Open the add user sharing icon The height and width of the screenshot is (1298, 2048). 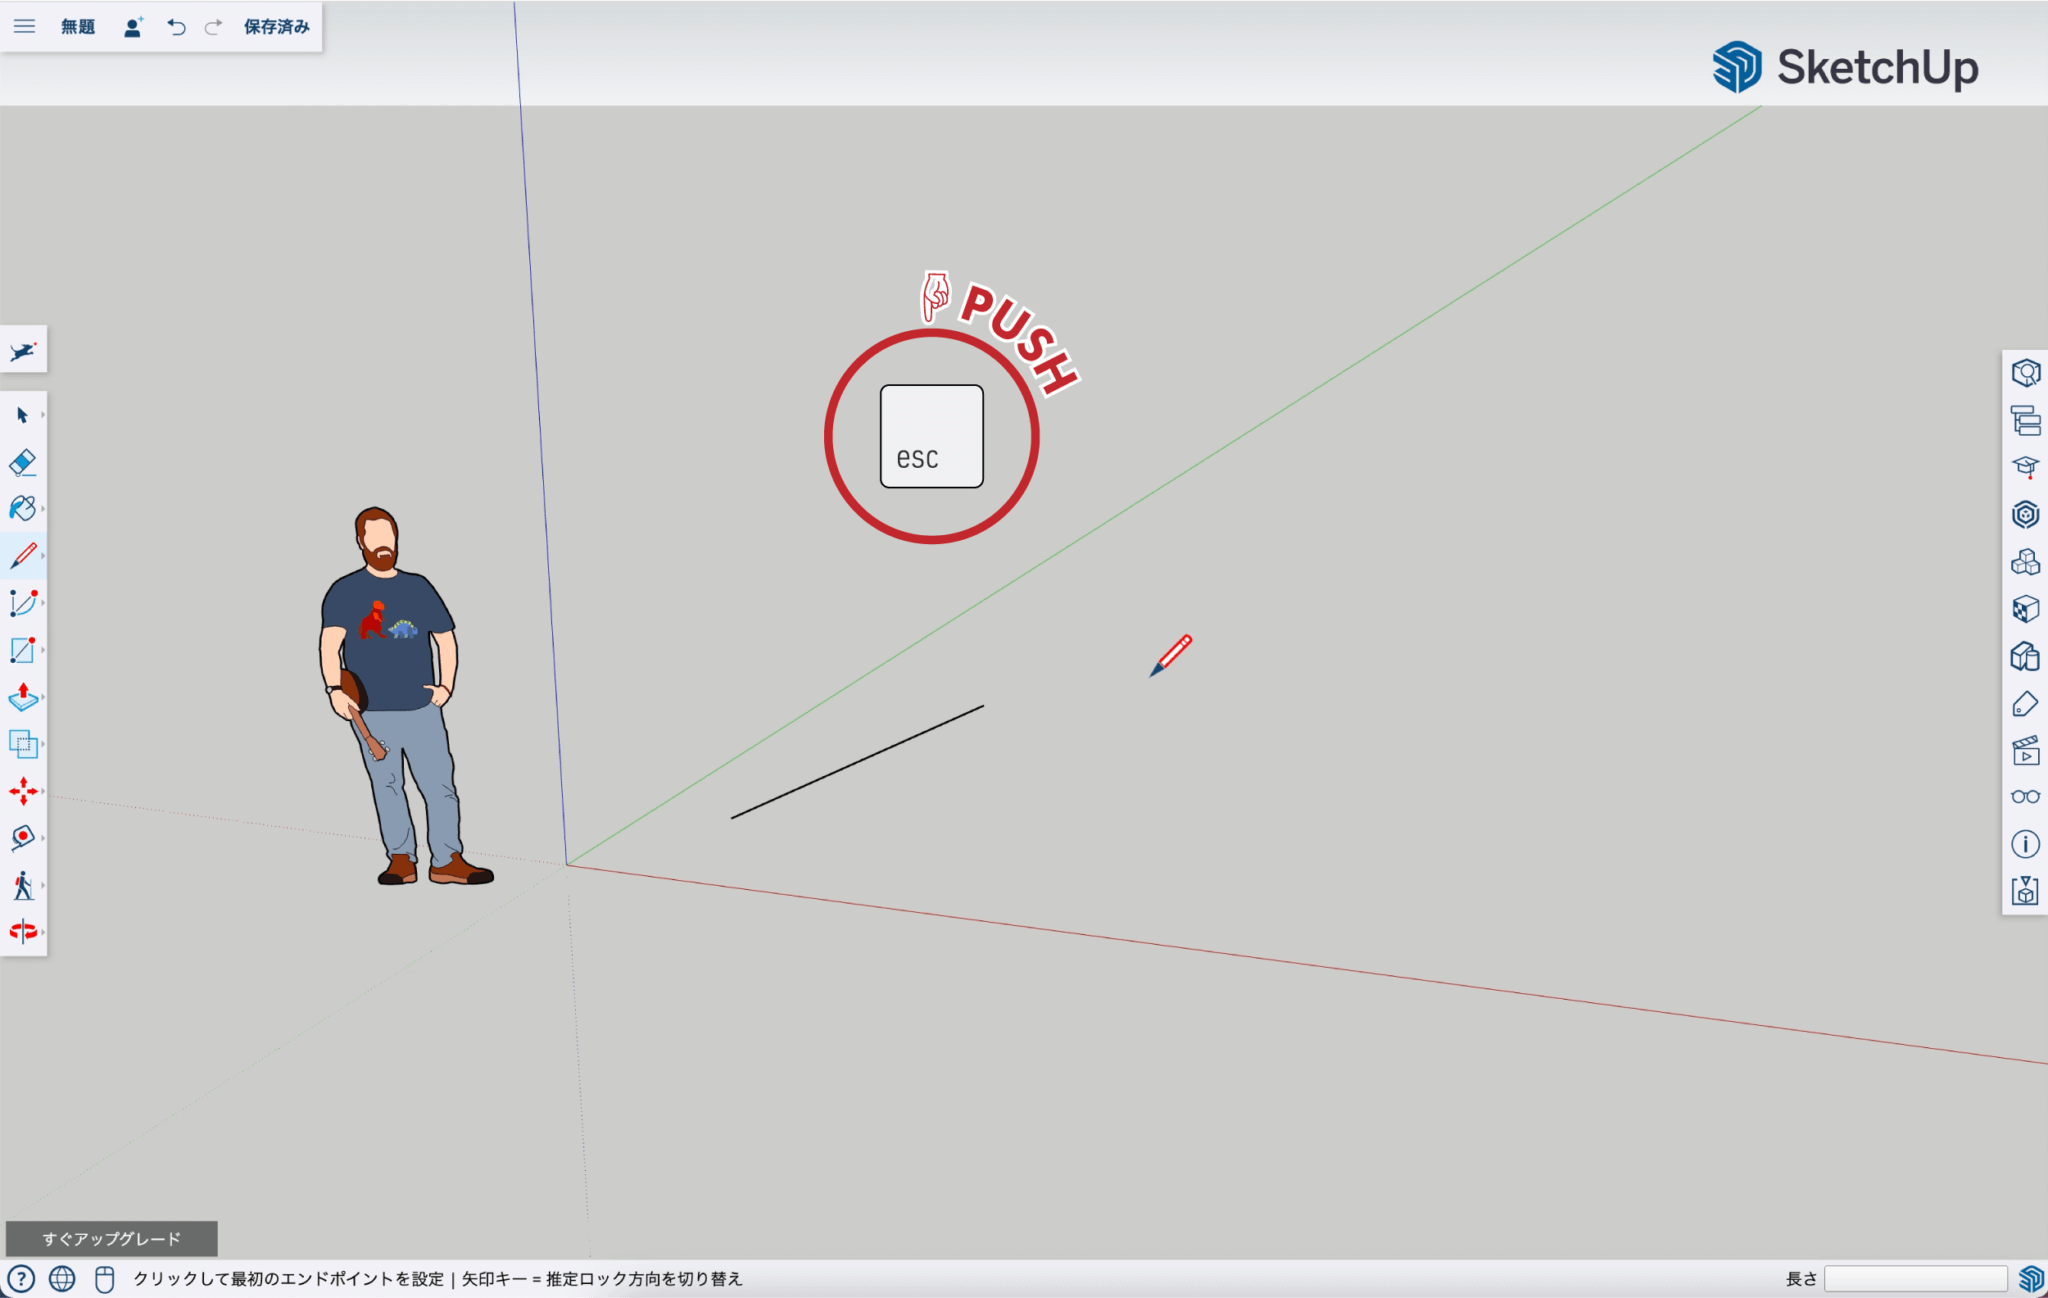[x=133, y=27]
